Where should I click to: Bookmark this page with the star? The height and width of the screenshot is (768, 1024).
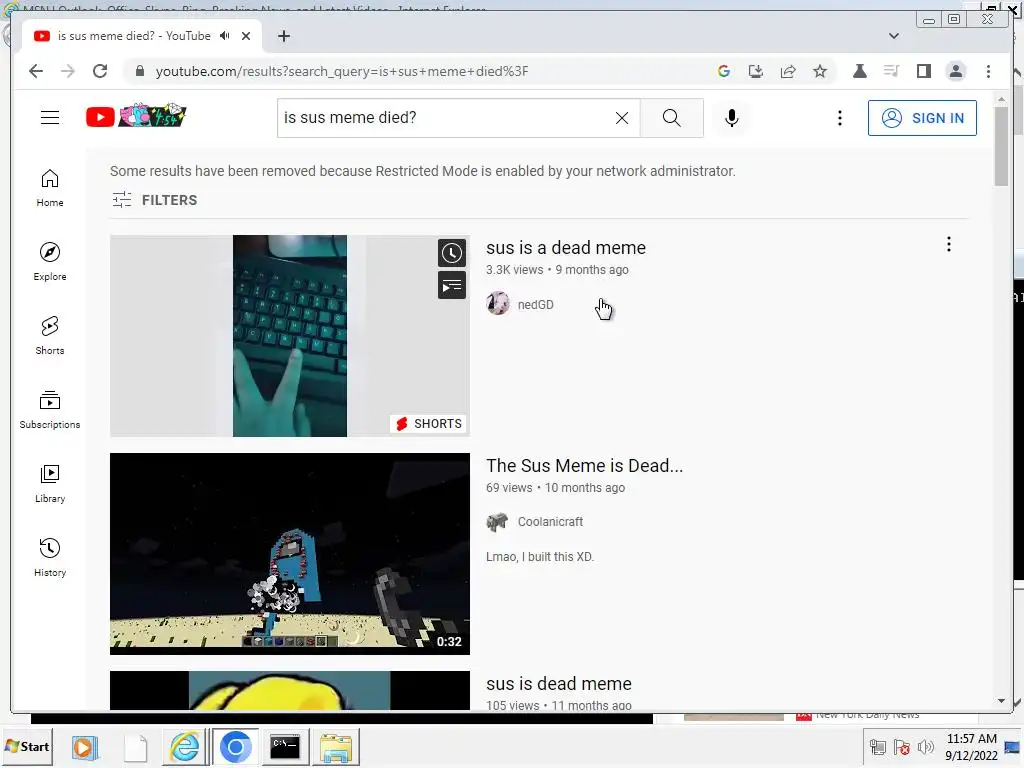[x=820, y=71]
